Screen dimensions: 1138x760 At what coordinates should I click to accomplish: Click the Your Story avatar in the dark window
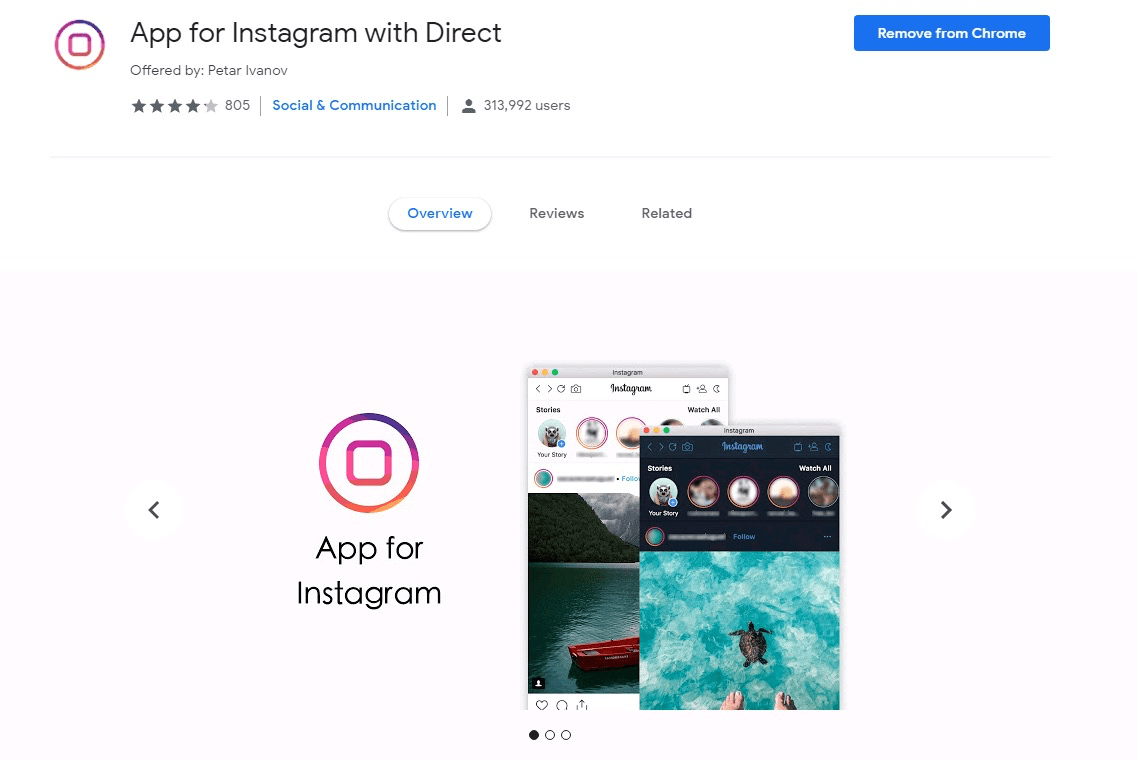(663, 493)
